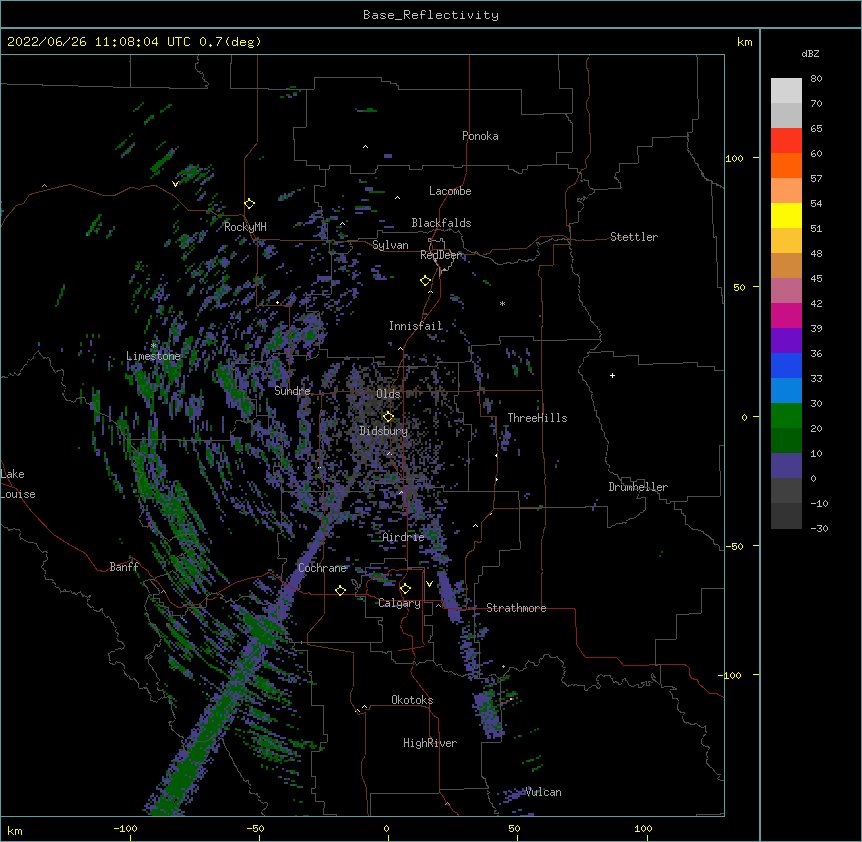This screenshot has height=842, width=862.
Task: Select the Strathmore label
Action: pyautogui.click(x=516, y=608)
